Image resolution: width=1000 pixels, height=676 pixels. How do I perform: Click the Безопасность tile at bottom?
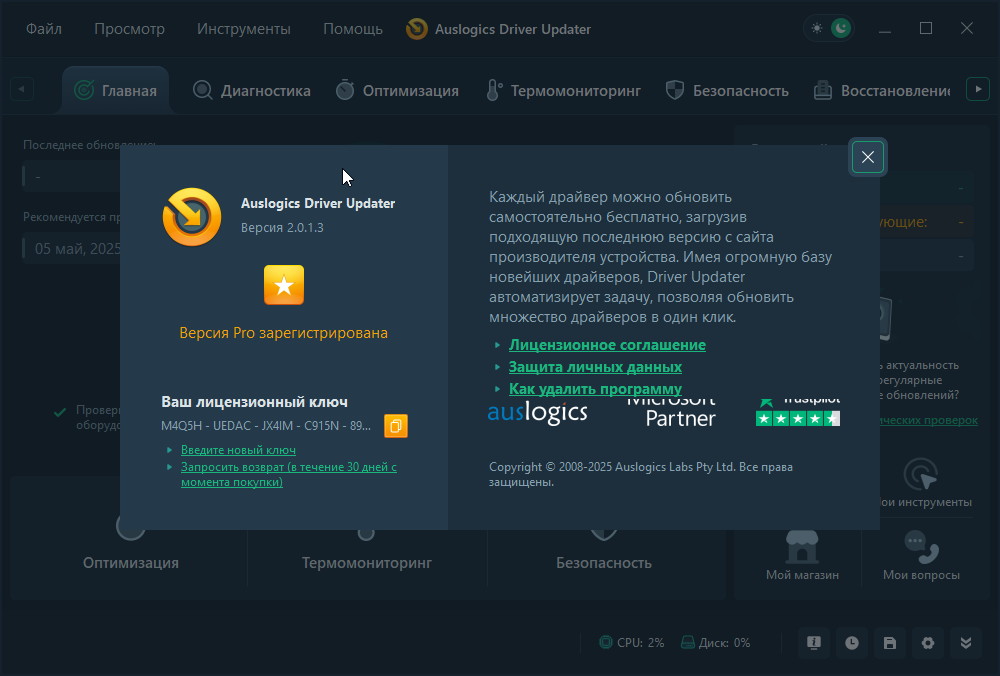tap(604, 562)
